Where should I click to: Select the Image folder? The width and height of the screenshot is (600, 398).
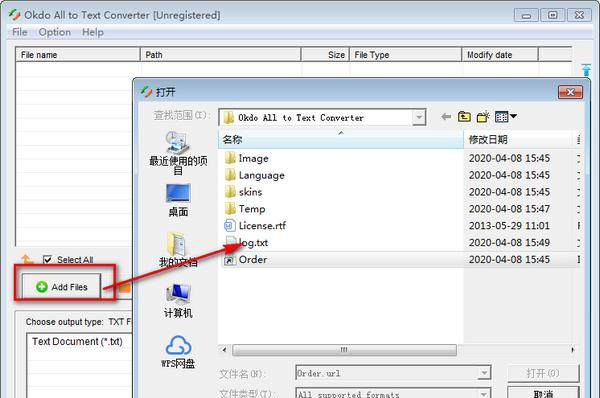[253, 158]
